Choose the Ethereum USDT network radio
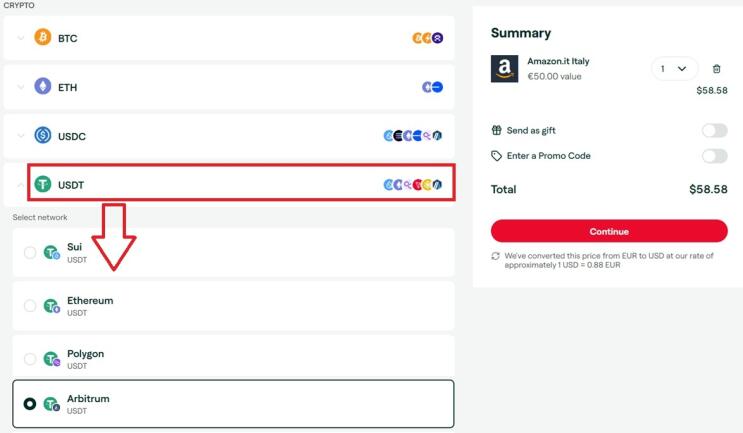 tap(30, 306)
